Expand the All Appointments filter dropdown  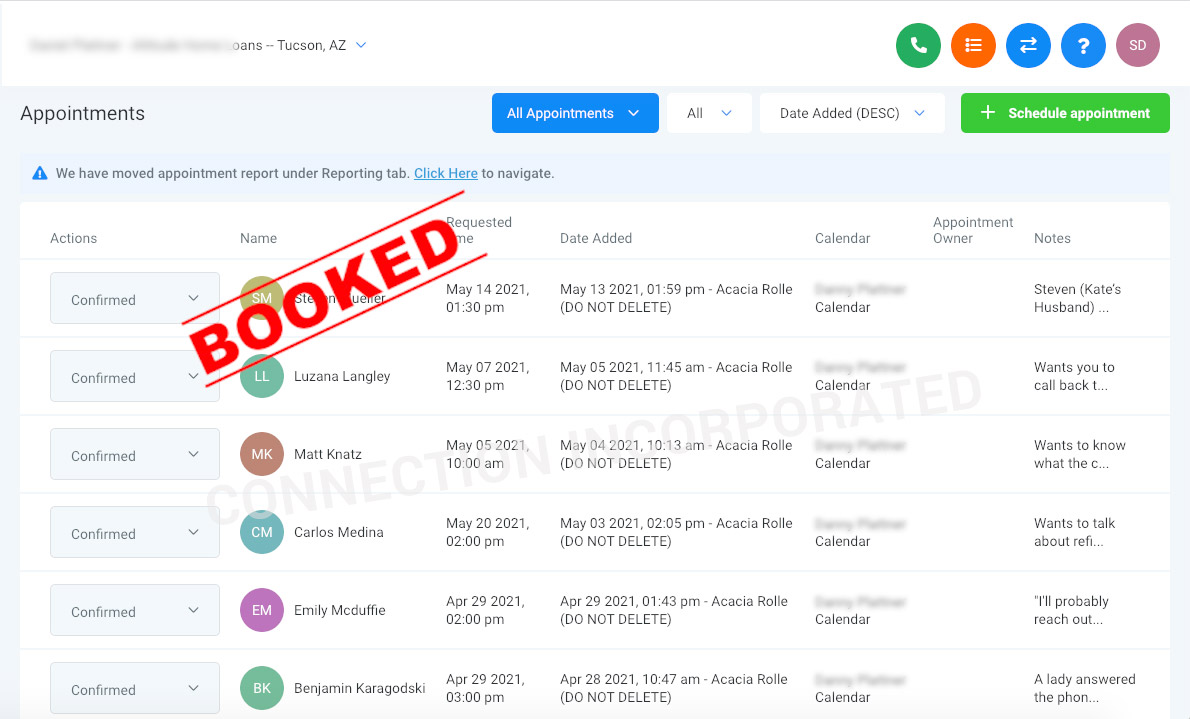coord(575,113)
